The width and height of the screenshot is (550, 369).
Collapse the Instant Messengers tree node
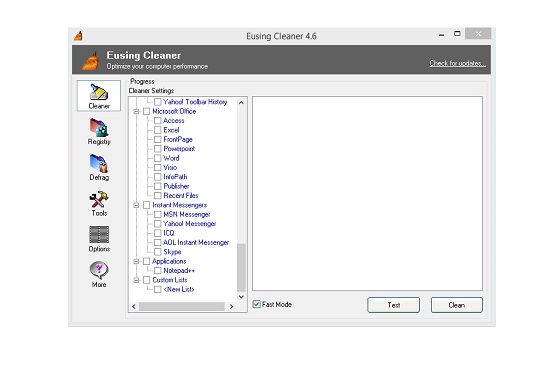pos(136,205)
